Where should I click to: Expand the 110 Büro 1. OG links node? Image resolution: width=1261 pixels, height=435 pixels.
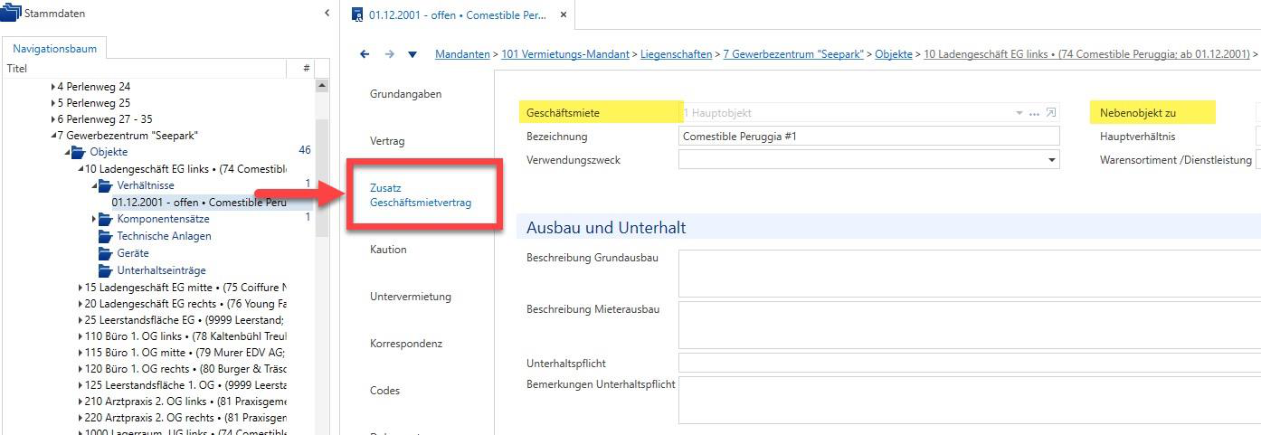click(81, 338)
